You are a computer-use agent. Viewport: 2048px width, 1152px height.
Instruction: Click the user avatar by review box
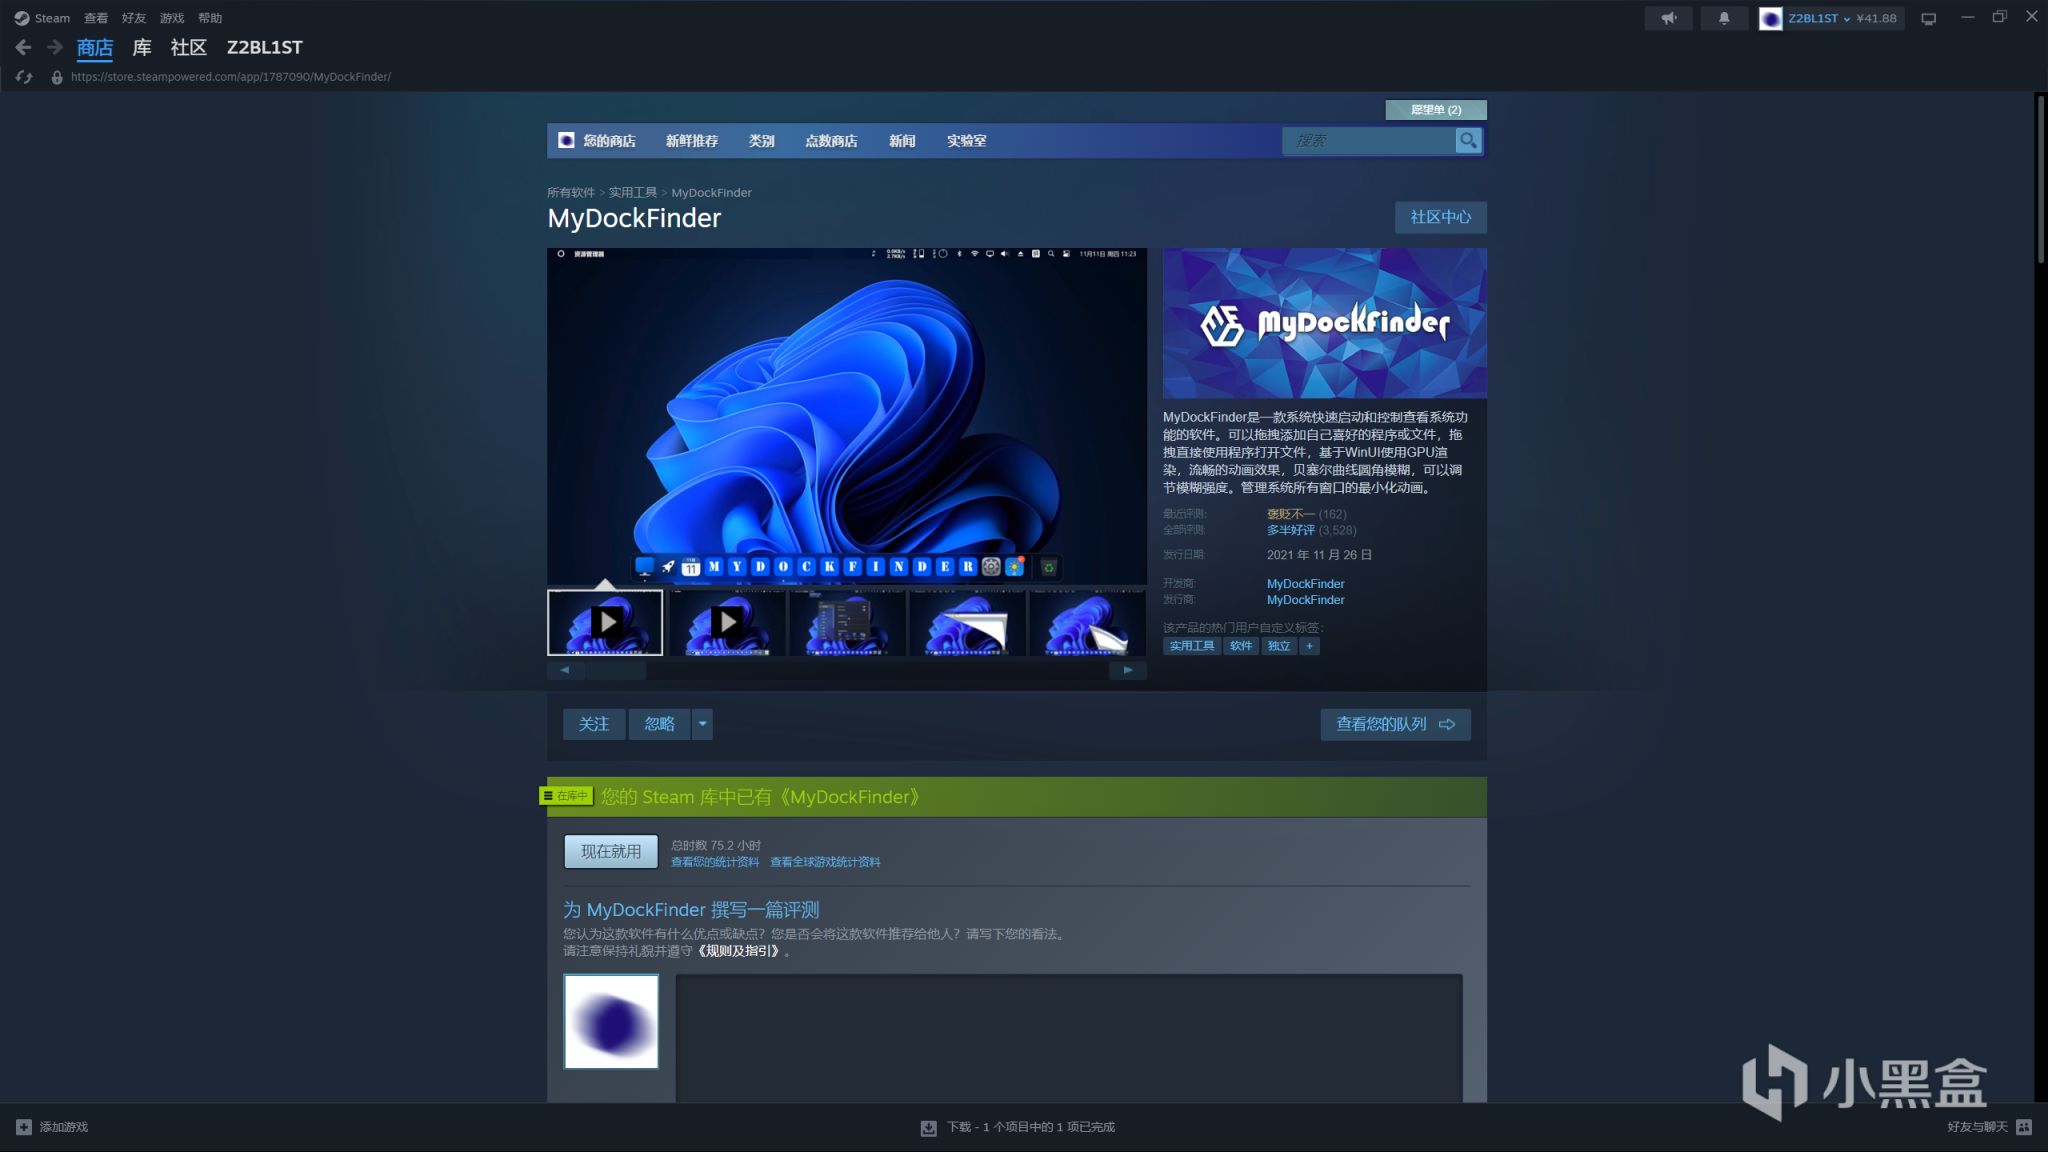pos(611,1022)
